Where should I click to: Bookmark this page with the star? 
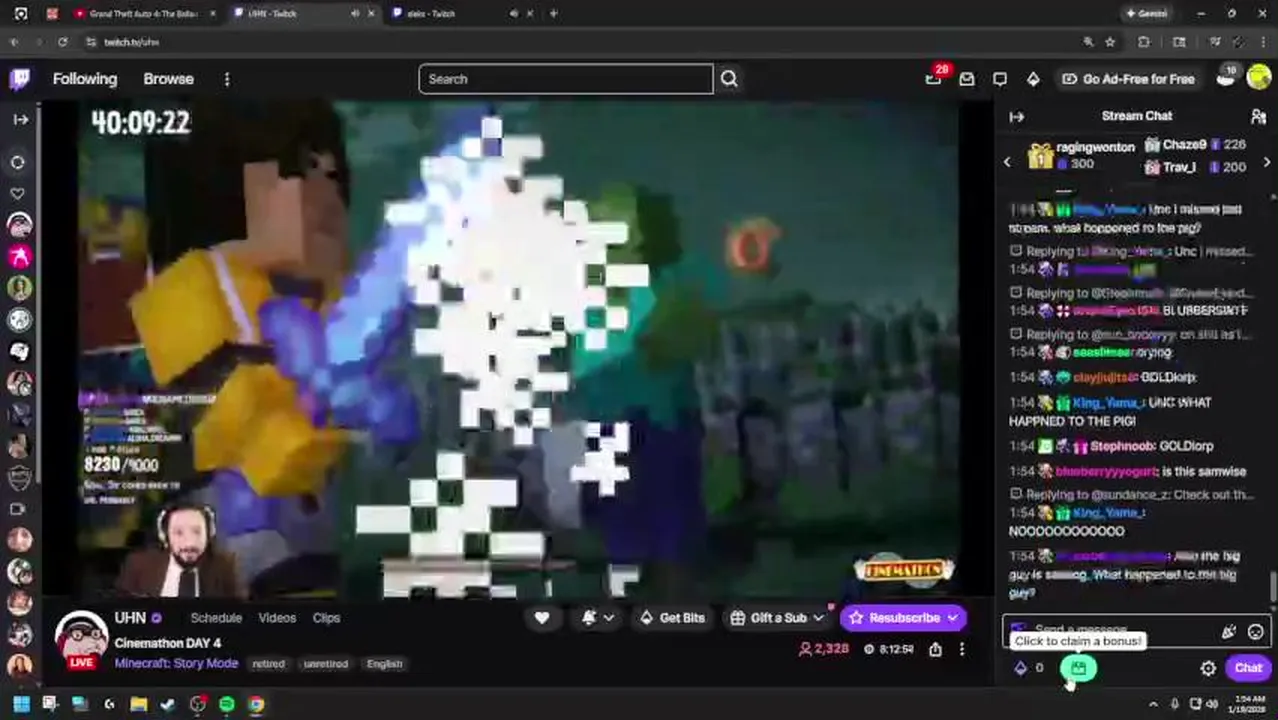click(x=1110, y=42)
